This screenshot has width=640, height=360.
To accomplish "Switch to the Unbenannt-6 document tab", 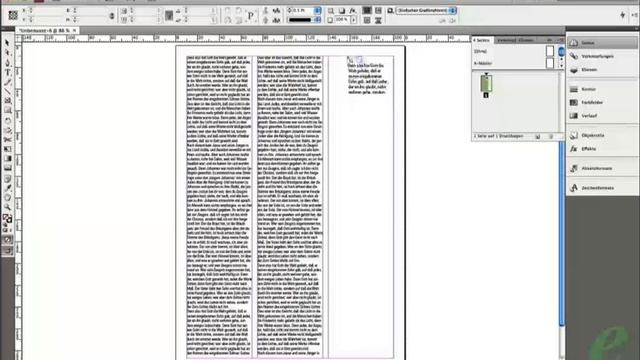I will (44, 31).
